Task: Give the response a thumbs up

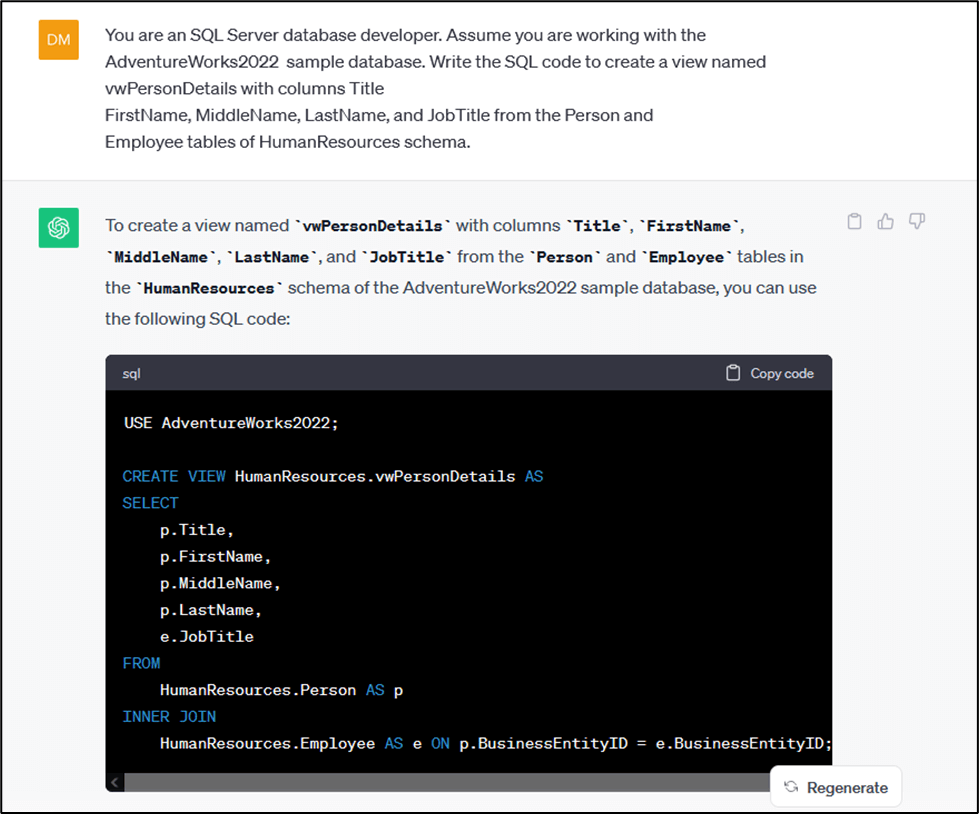Action: [x=885, y=222]
